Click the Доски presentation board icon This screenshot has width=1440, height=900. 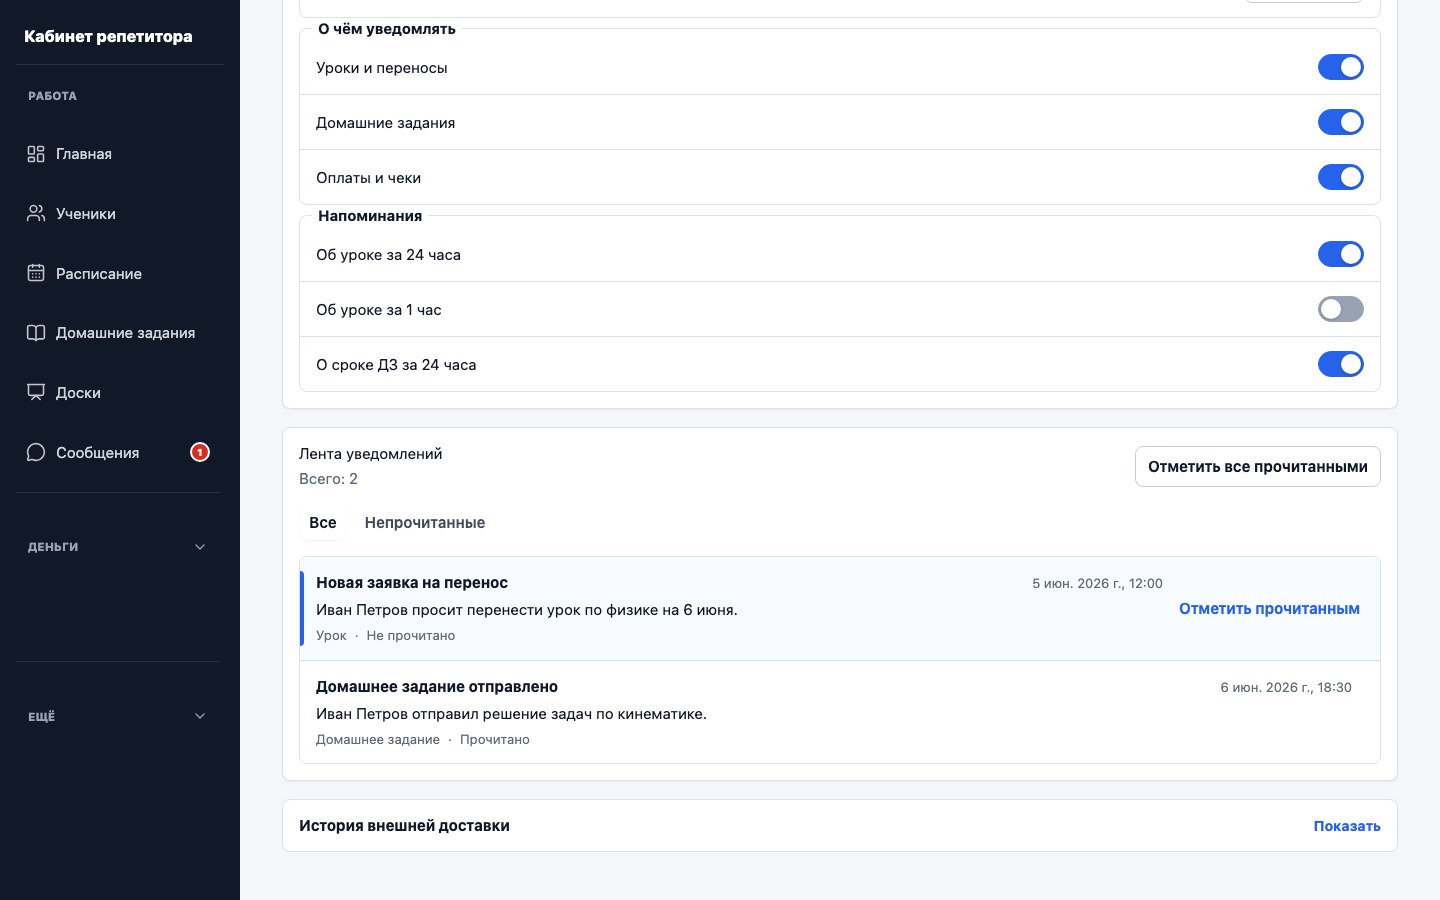pyautogui.click(x=36, y=393)
